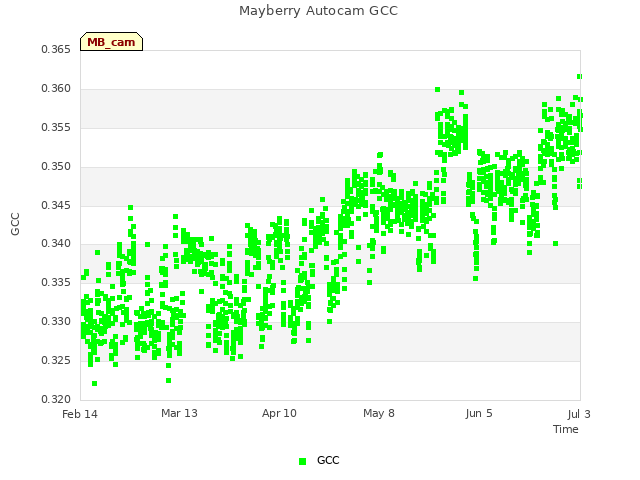
Task: Click the Jul 3 x-axis label
Action: [579, 414]
